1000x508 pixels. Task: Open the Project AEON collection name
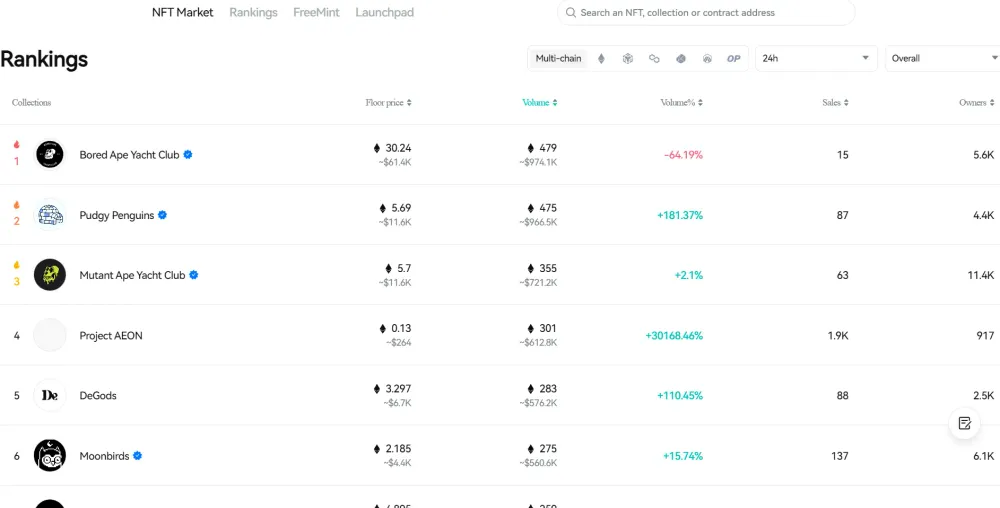(x=111, y=335)
